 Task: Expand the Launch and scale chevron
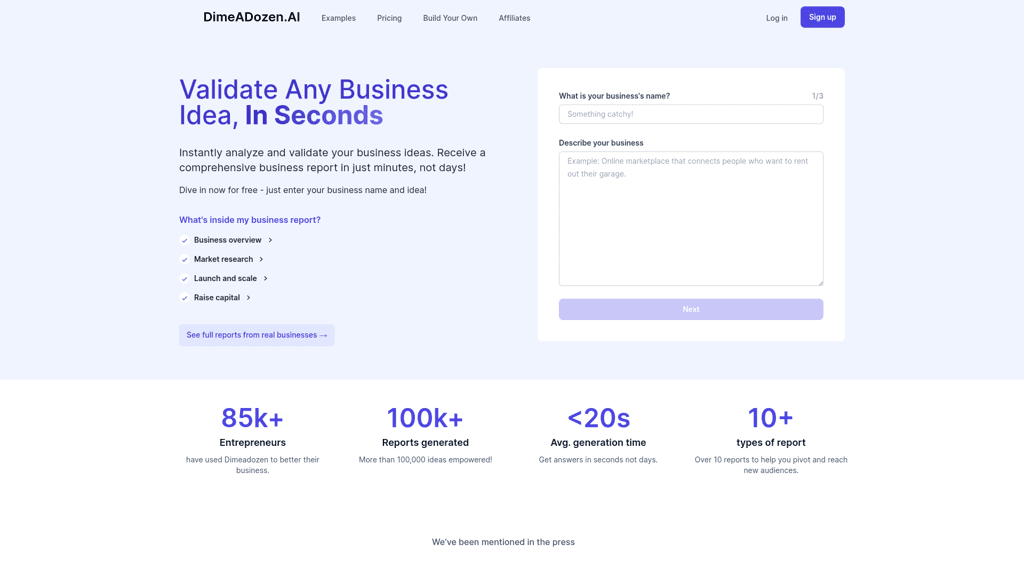pos(265,279)
